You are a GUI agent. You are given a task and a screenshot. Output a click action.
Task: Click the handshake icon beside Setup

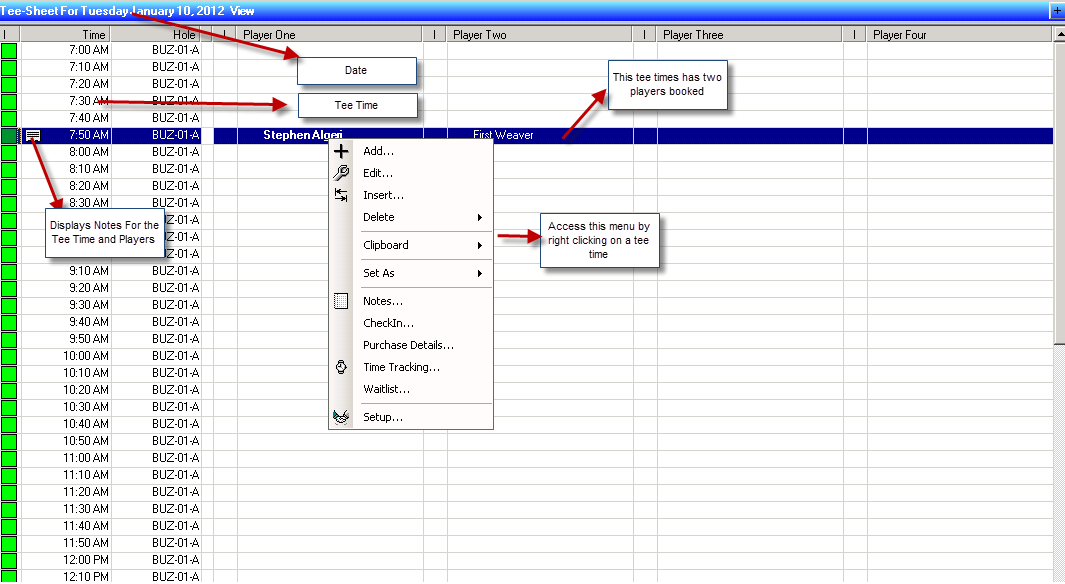[x=341, y=417]
